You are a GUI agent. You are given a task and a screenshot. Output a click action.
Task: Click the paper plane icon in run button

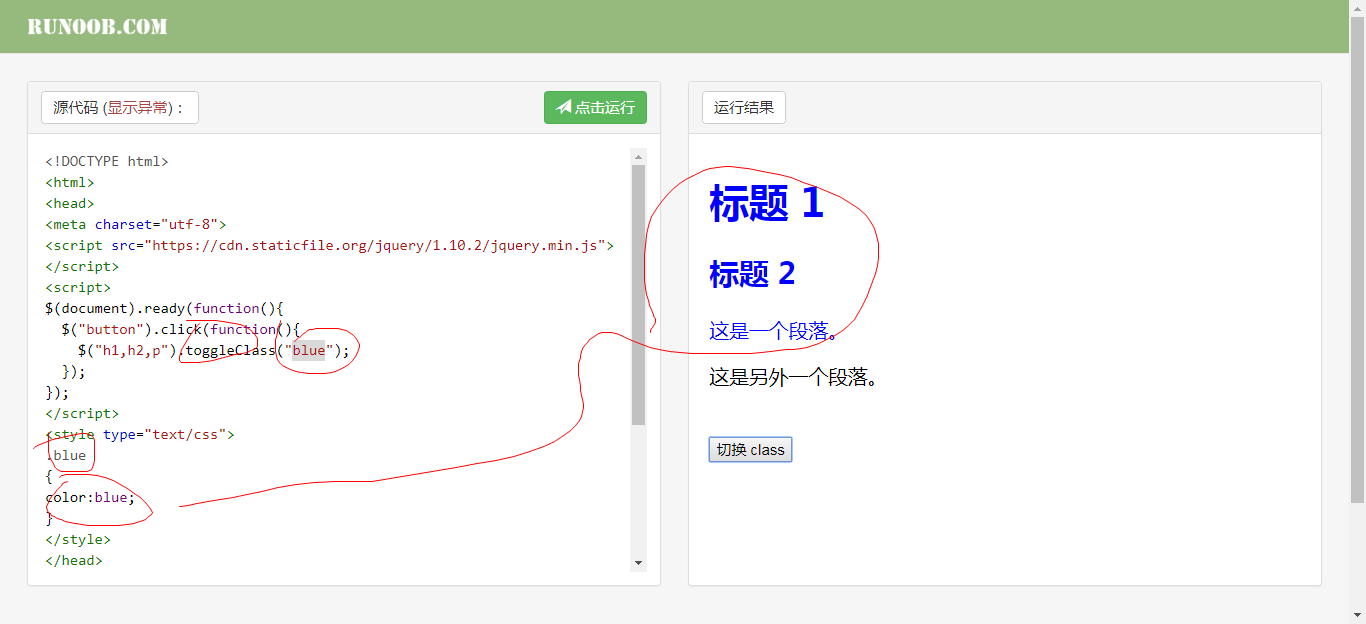tap(564, 107)
